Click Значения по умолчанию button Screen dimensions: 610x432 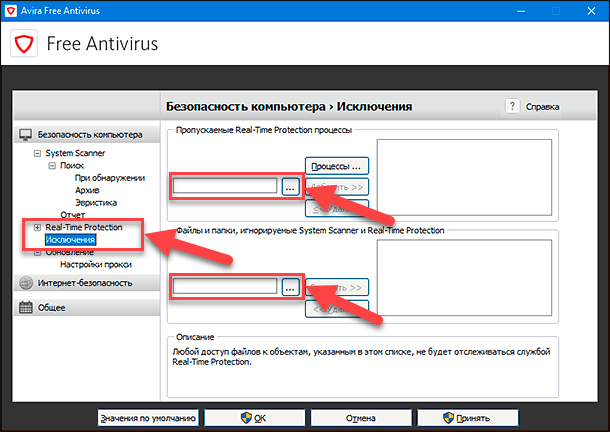(x=148, y=418)
